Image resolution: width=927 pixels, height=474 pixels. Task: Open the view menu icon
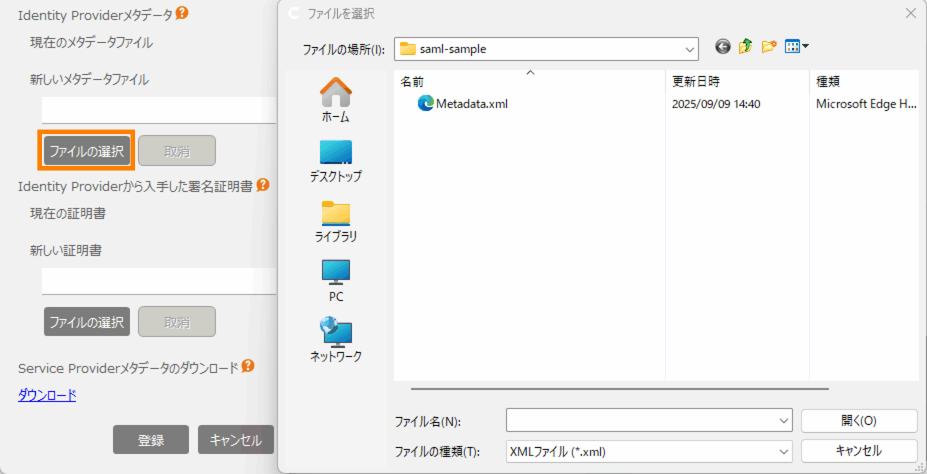(x=797, y=47)
